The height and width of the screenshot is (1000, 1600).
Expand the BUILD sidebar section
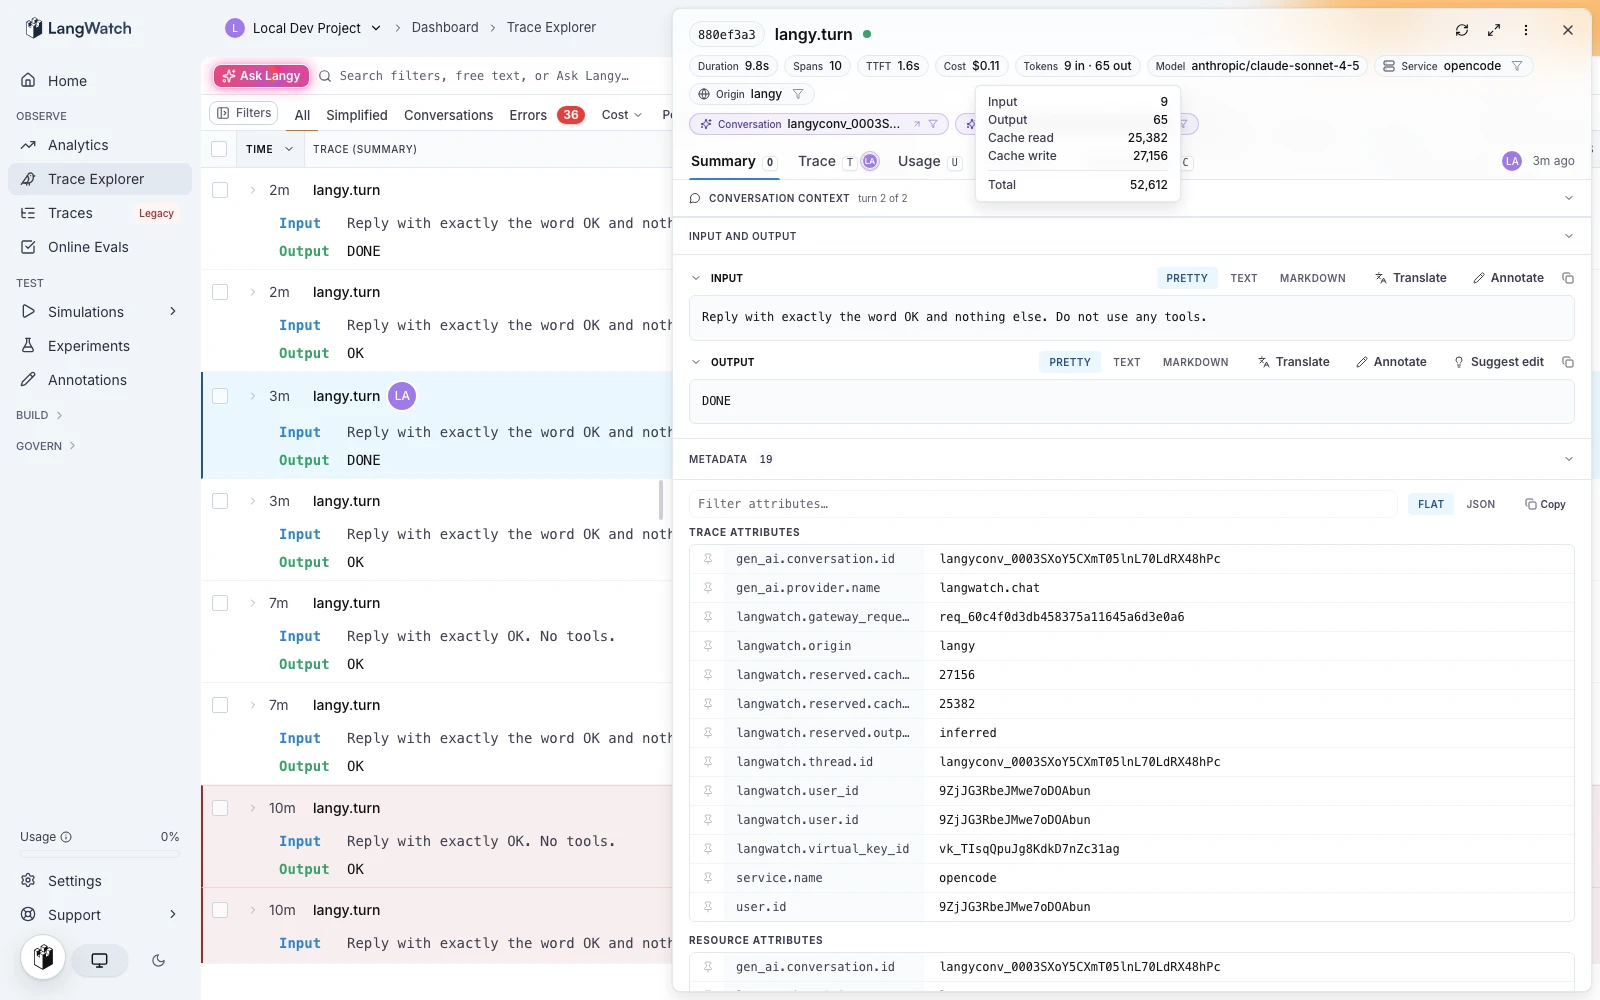coord(40,415)
